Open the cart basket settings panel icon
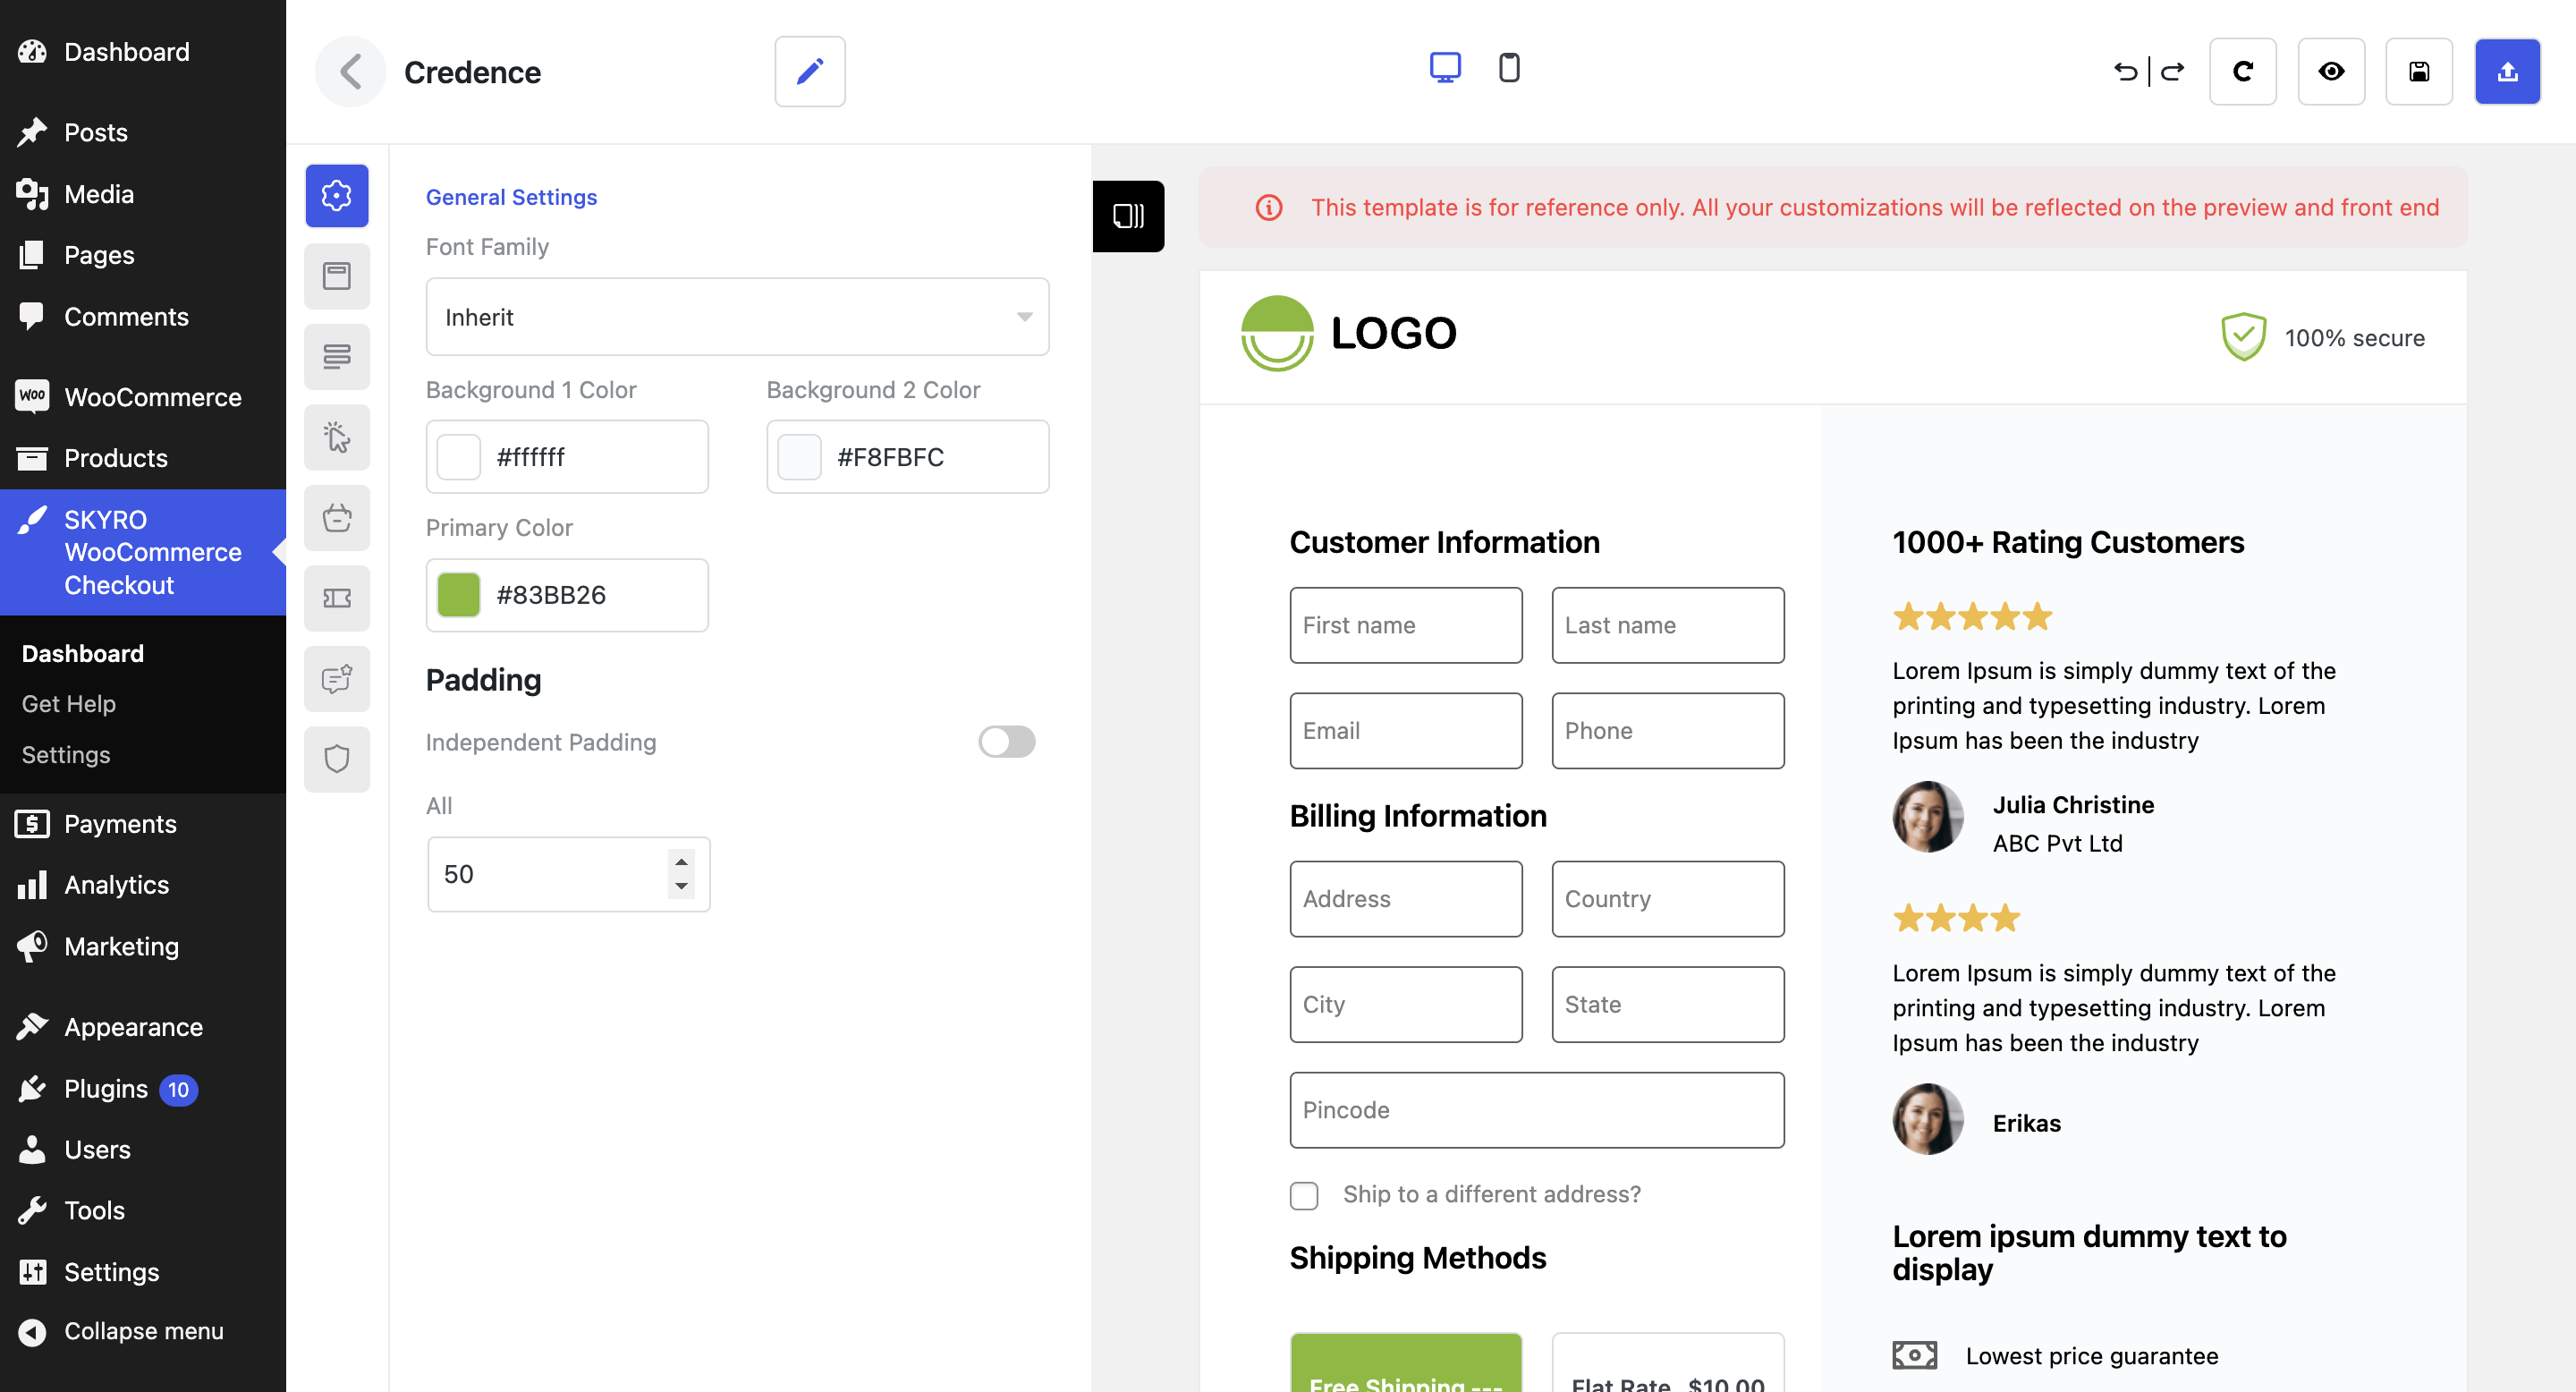This screenshot has height=1392, width=2576. (337, 517)
